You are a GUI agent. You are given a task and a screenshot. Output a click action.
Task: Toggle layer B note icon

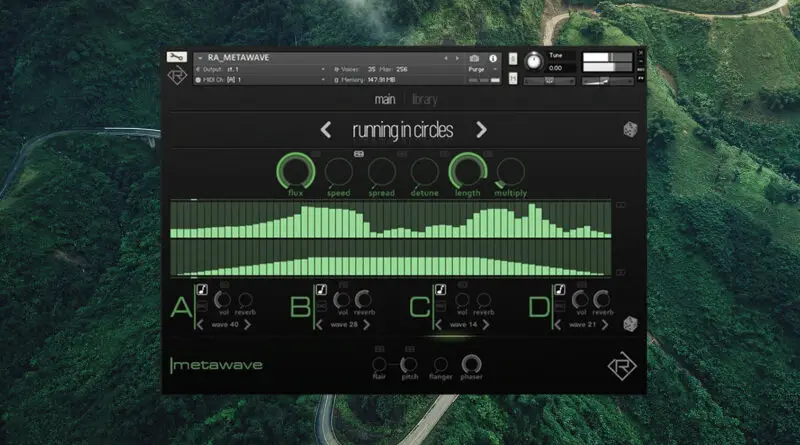[x=321, y=289]
